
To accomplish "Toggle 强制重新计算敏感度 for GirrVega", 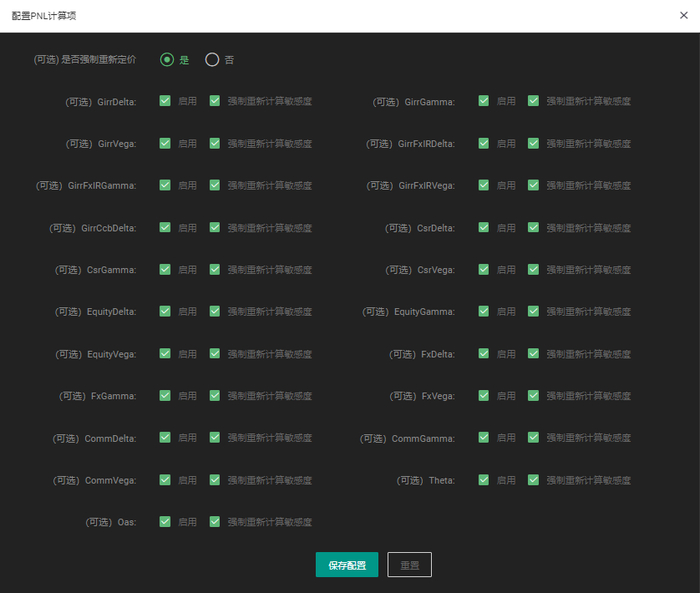I will 215,143.
